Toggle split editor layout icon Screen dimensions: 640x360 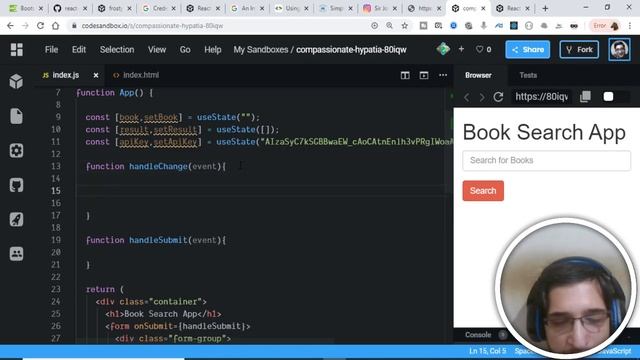405,75
